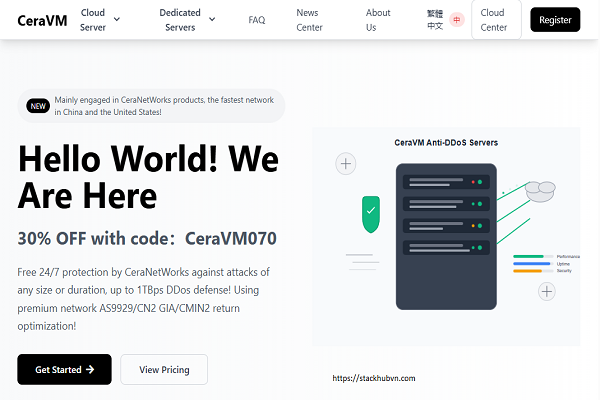The image size is (600, 400).
Task: Expand the Dedicated Servers chevron arrow
Action: click(x=212, y=19)
